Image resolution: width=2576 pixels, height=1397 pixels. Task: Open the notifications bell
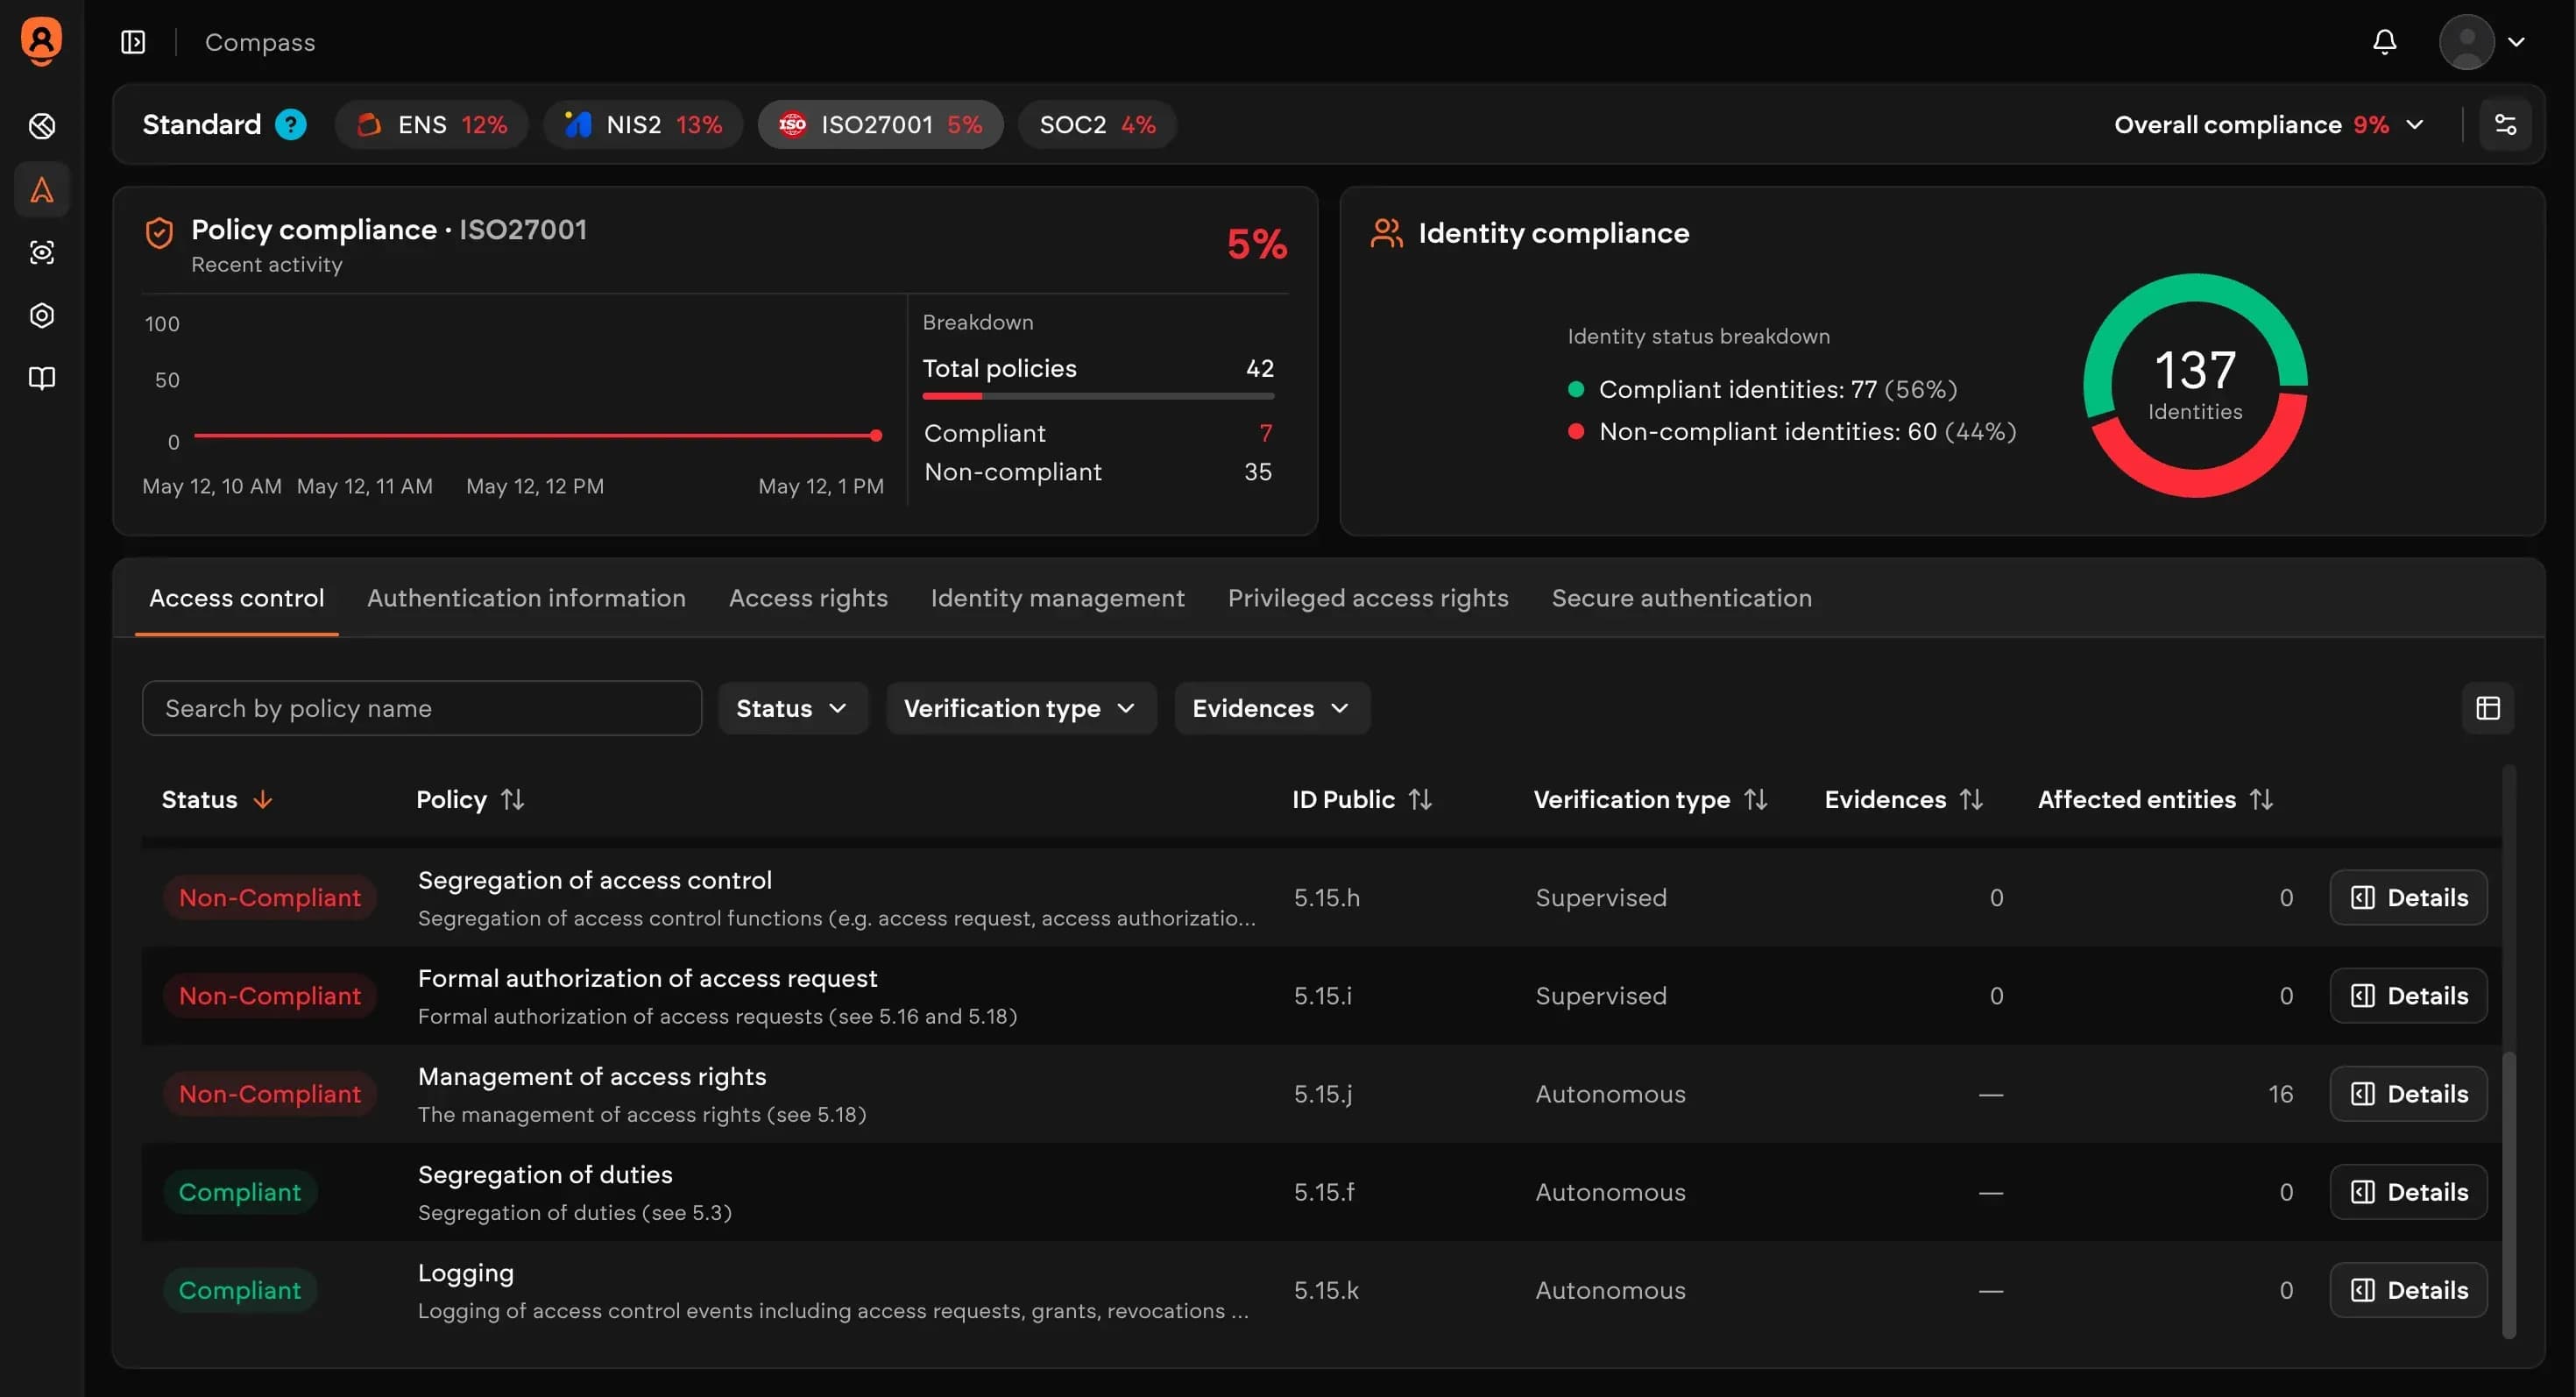[2385, 42]
